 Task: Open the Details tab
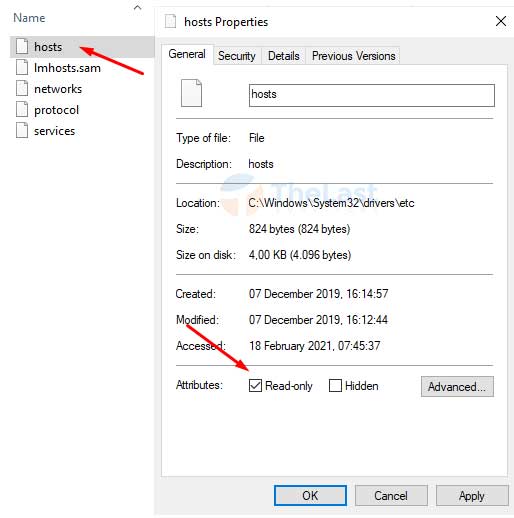point(284,56)
